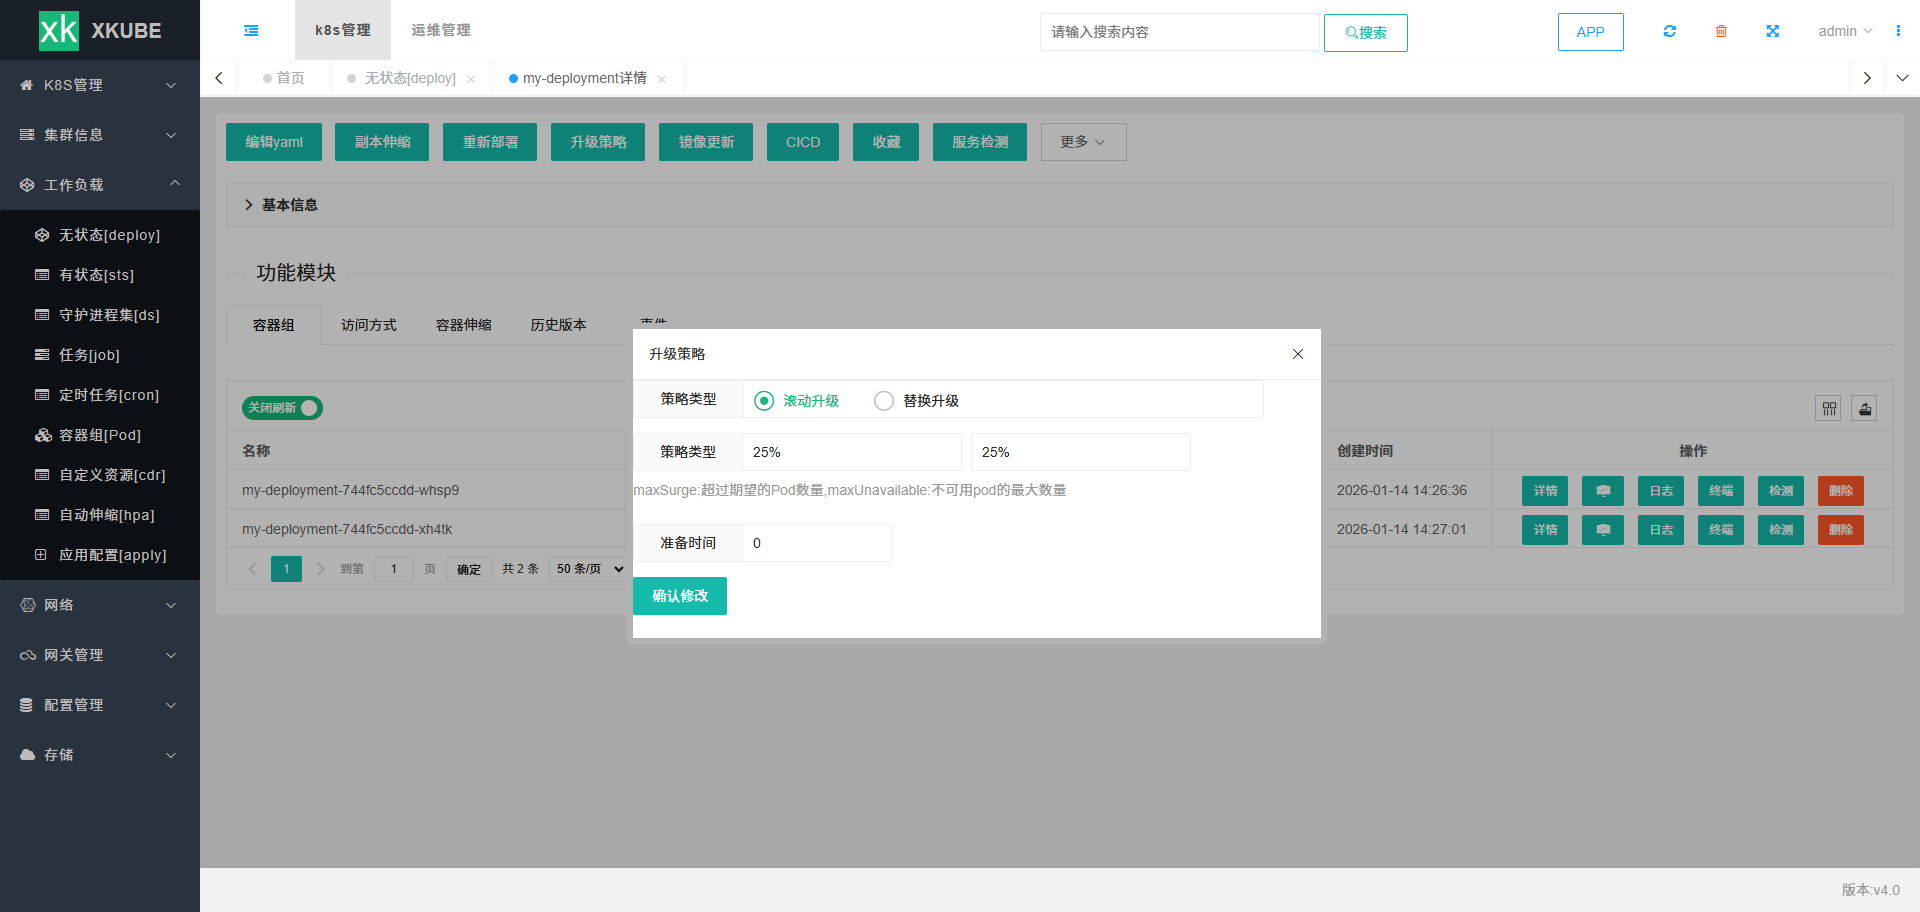This screenshot has height=912, width=1920.
Task: Toggle the 关闭刷新 switch
Action: pos(282,408)
